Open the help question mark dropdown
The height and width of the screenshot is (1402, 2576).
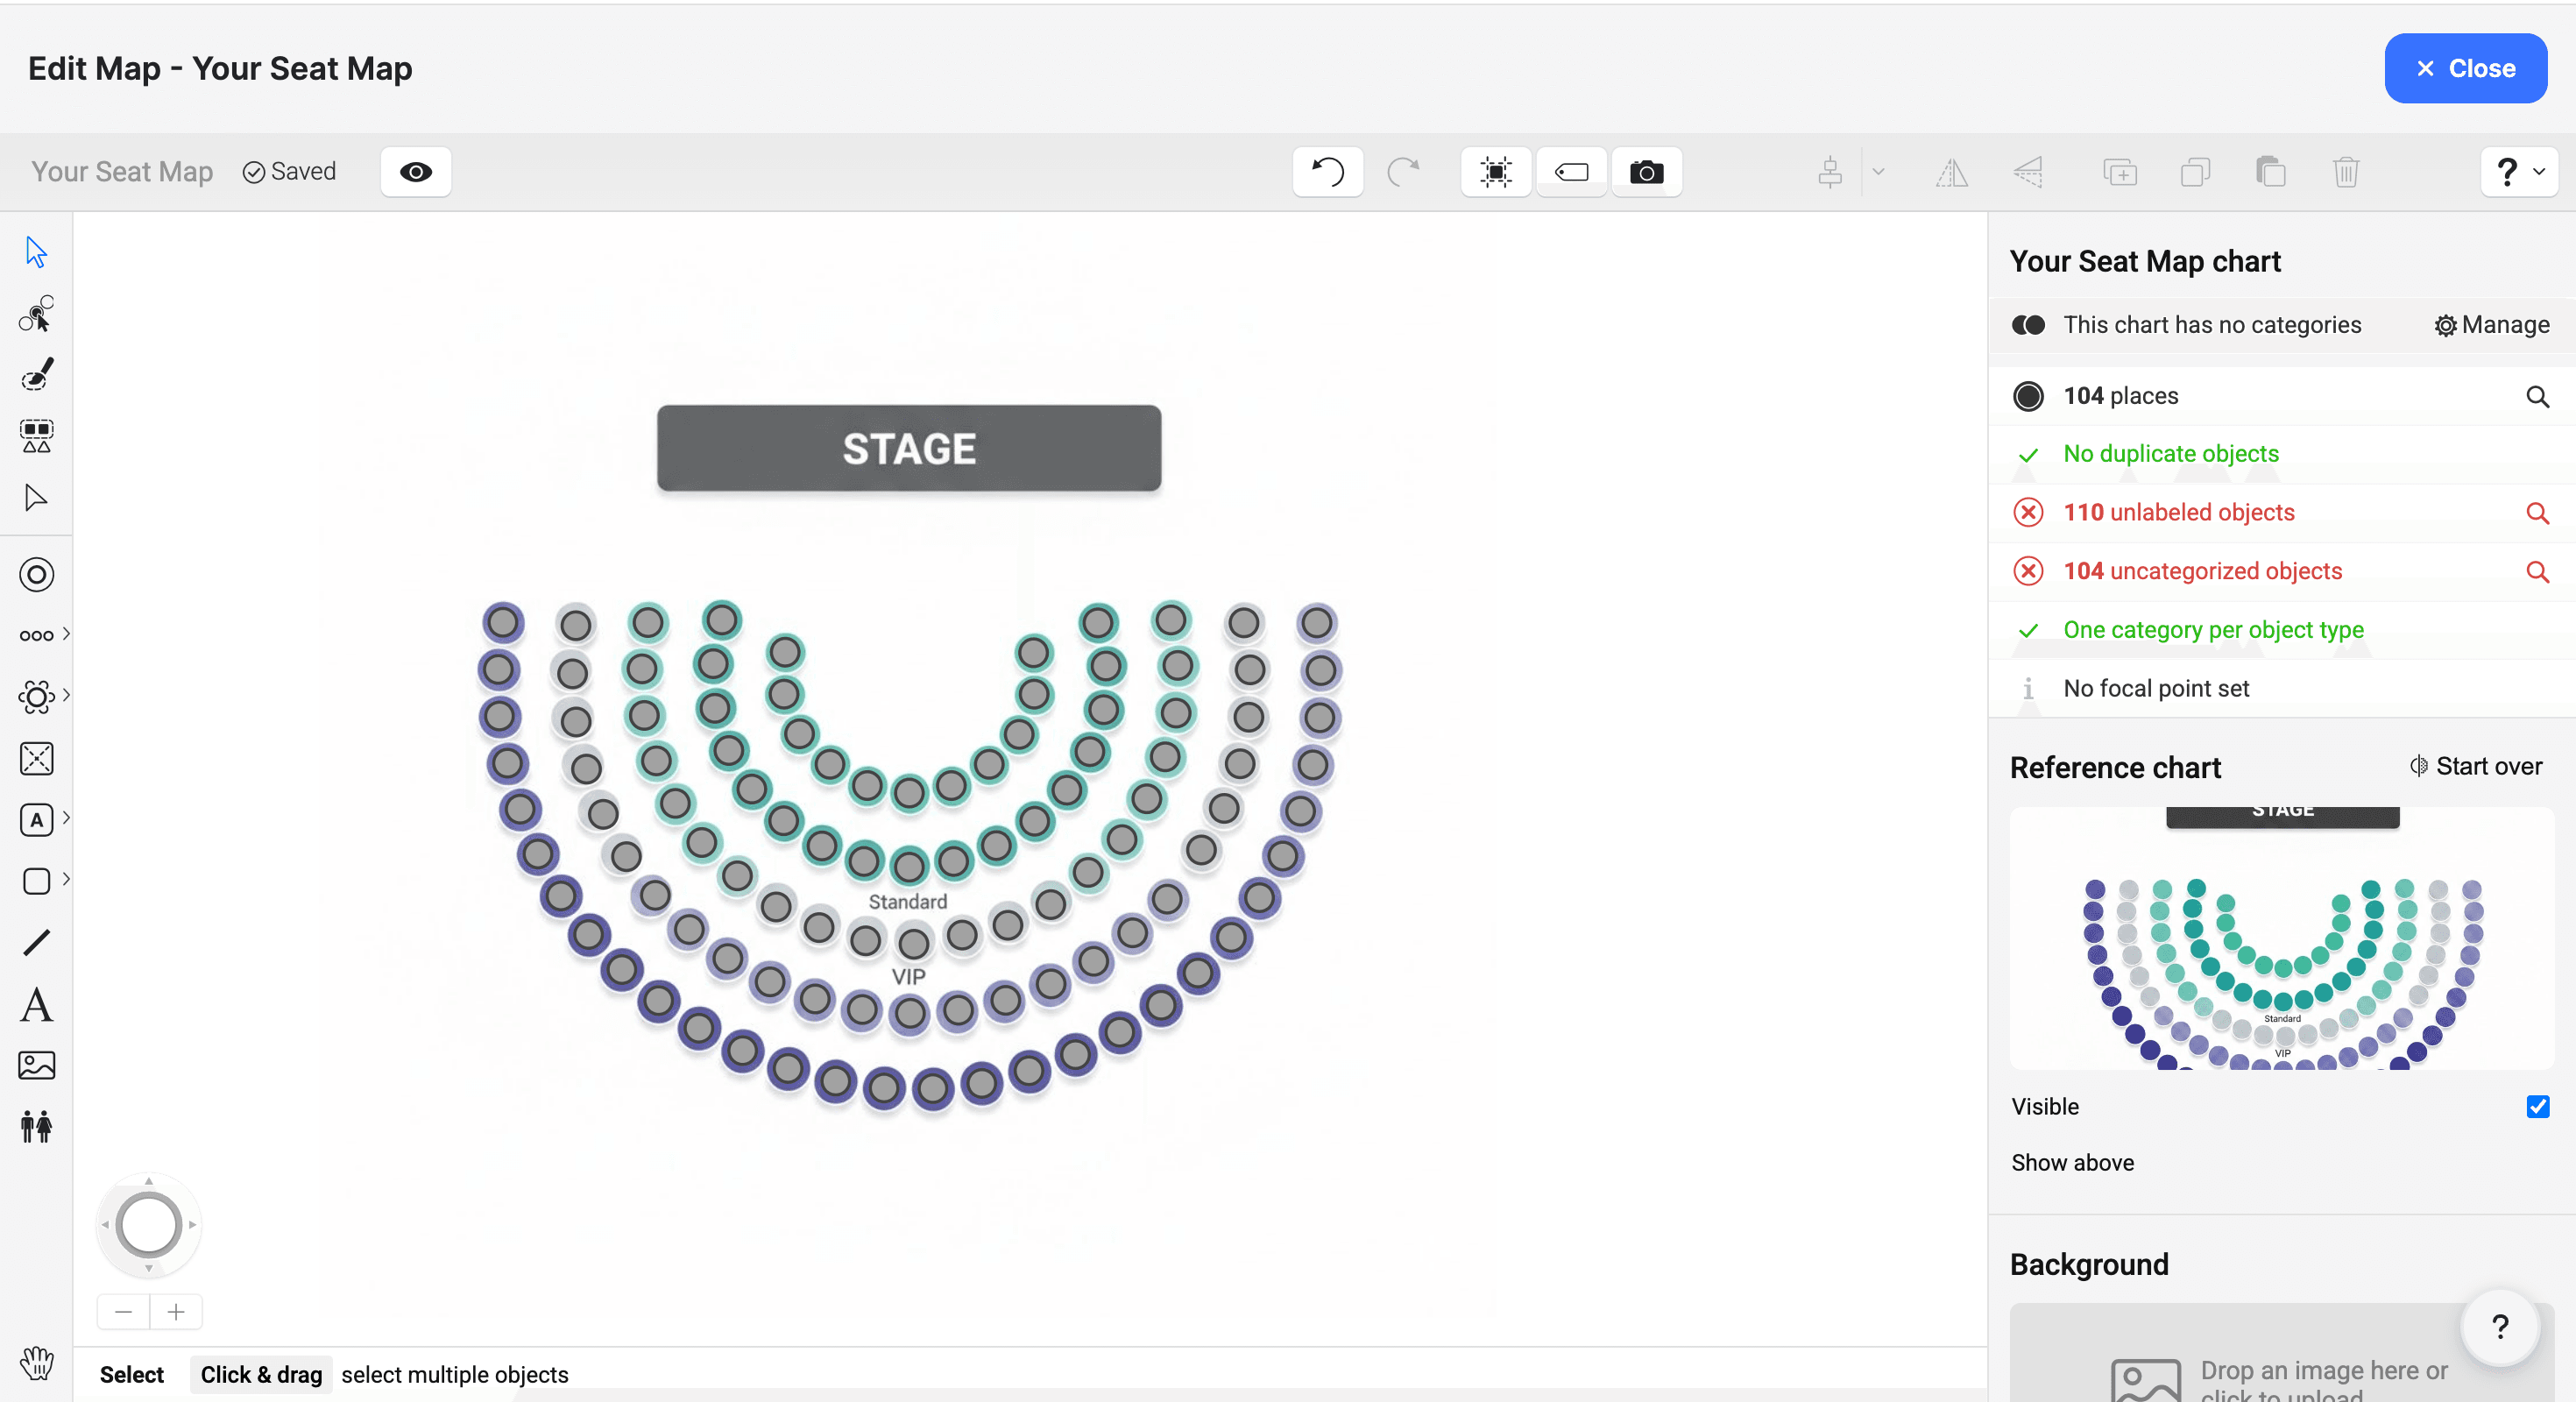coord(2518,172)
